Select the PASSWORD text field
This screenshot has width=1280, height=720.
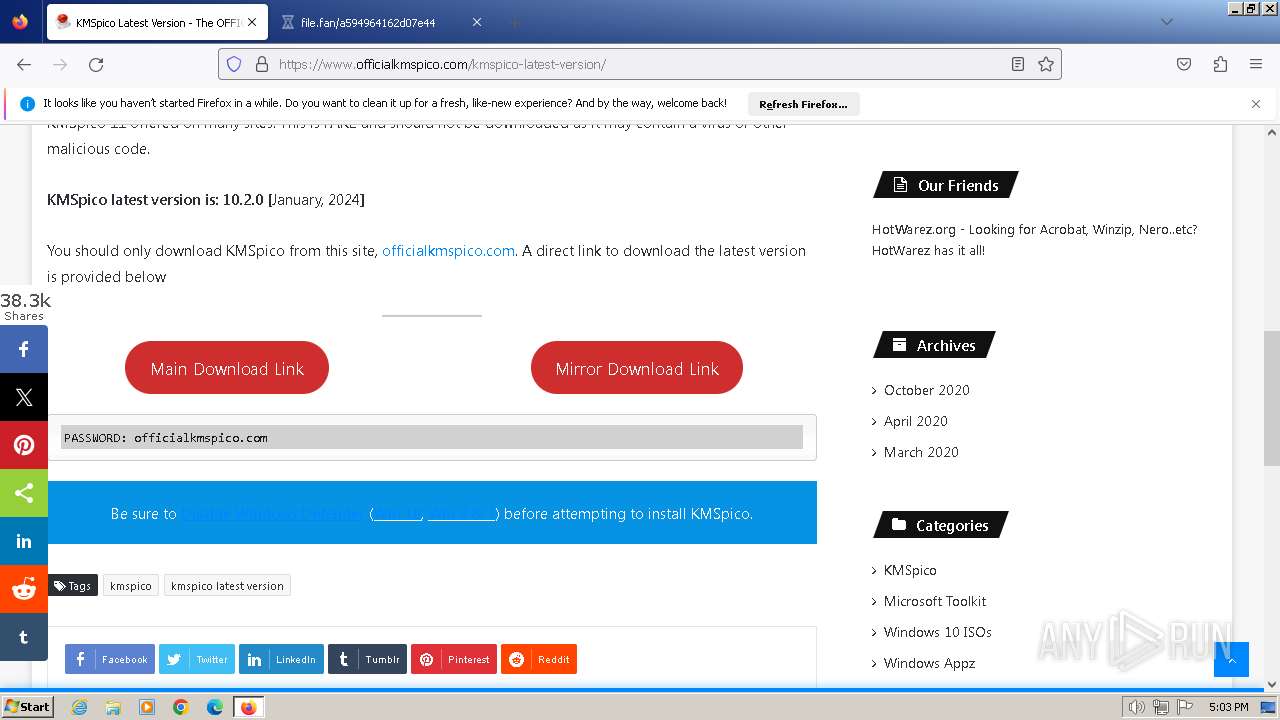tap(432, 437)
